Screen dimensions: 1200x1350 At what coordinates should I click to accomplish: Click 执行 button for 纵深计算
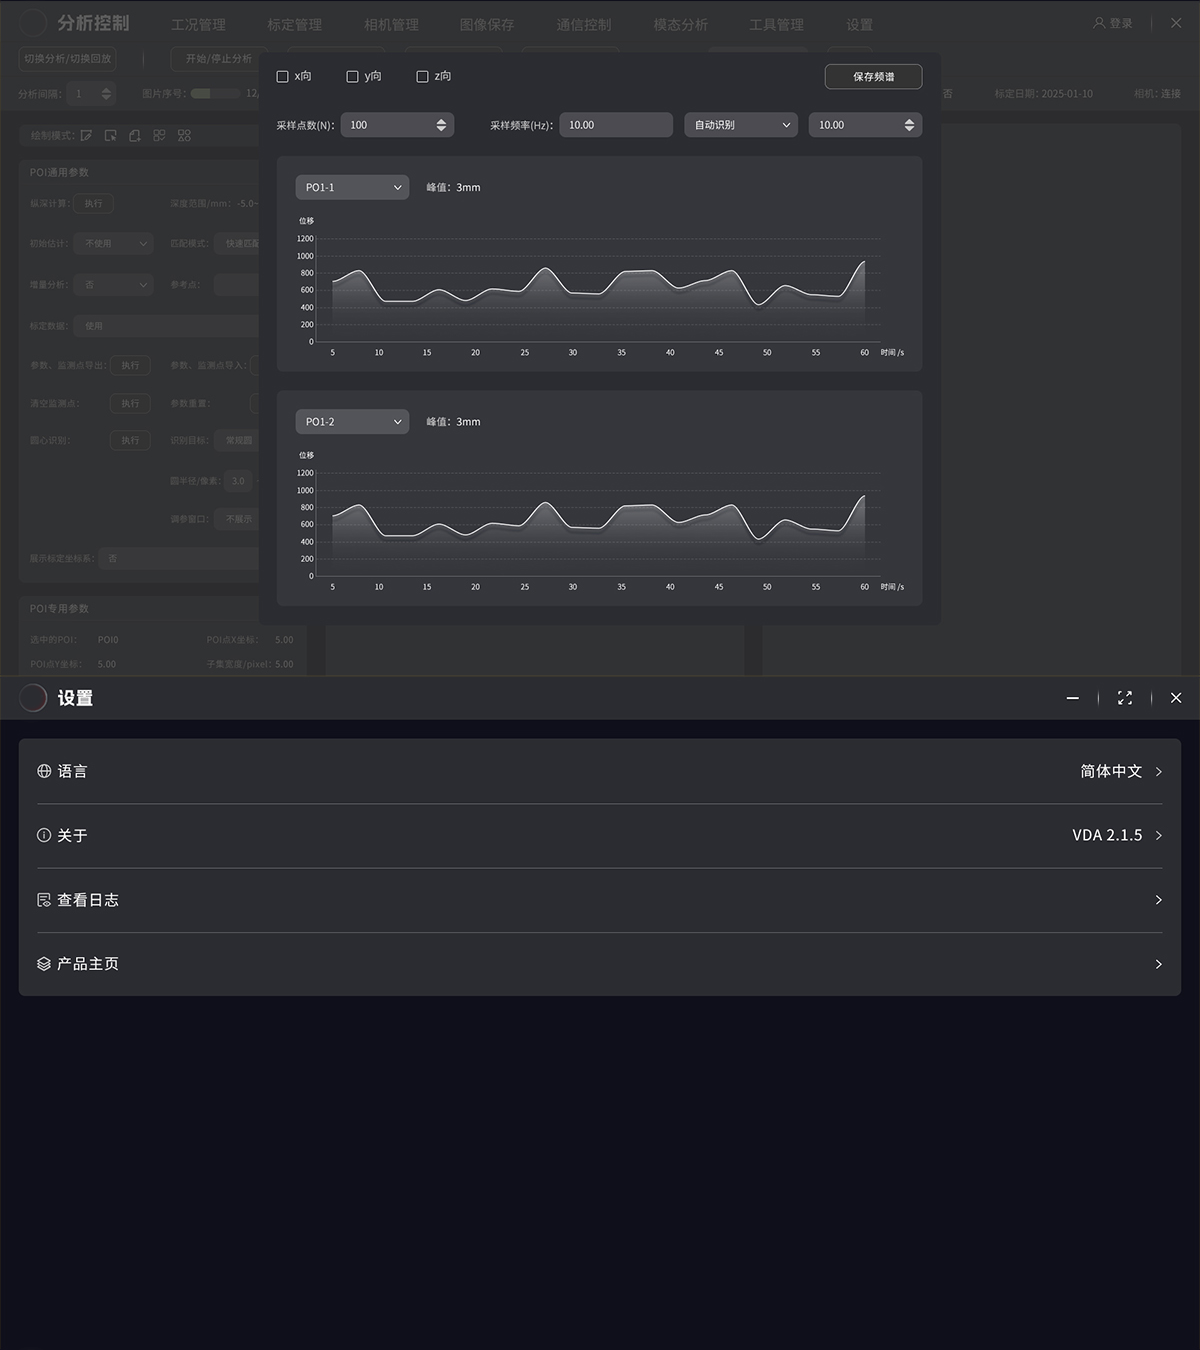(x=94, y=204)
